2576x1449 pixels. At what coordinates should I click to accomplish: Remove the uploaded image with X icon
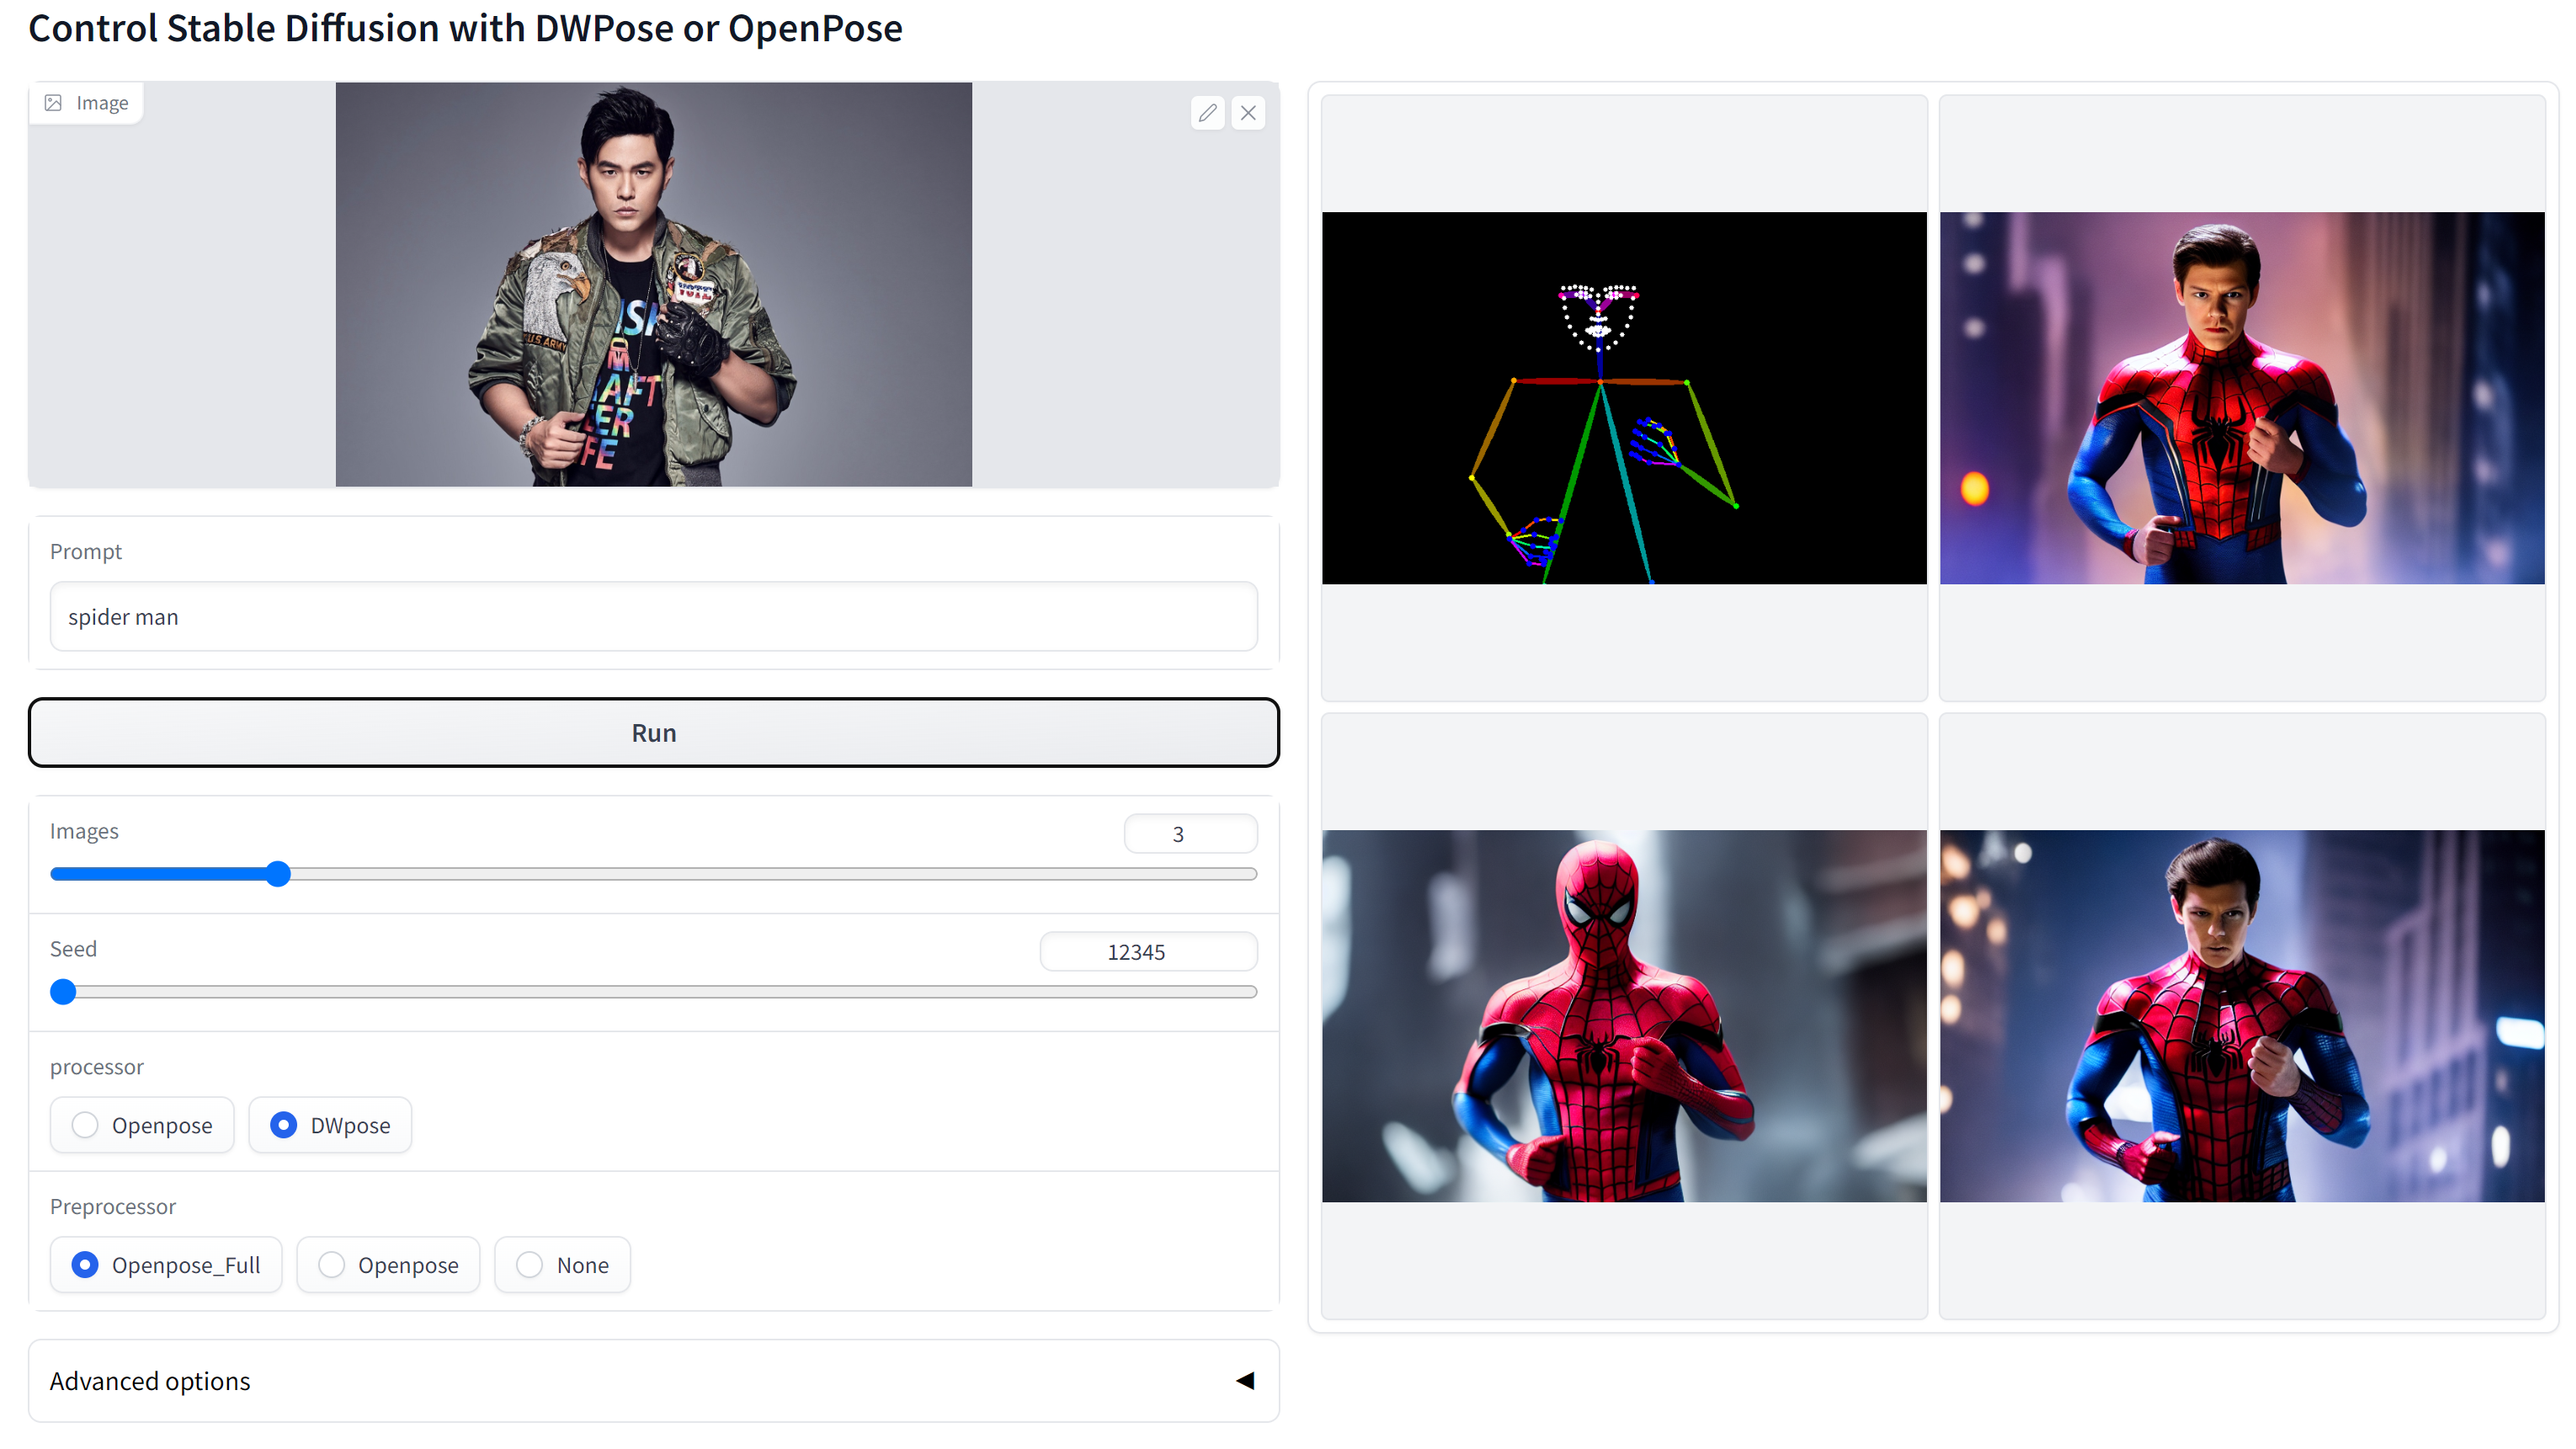[1248, 113]
